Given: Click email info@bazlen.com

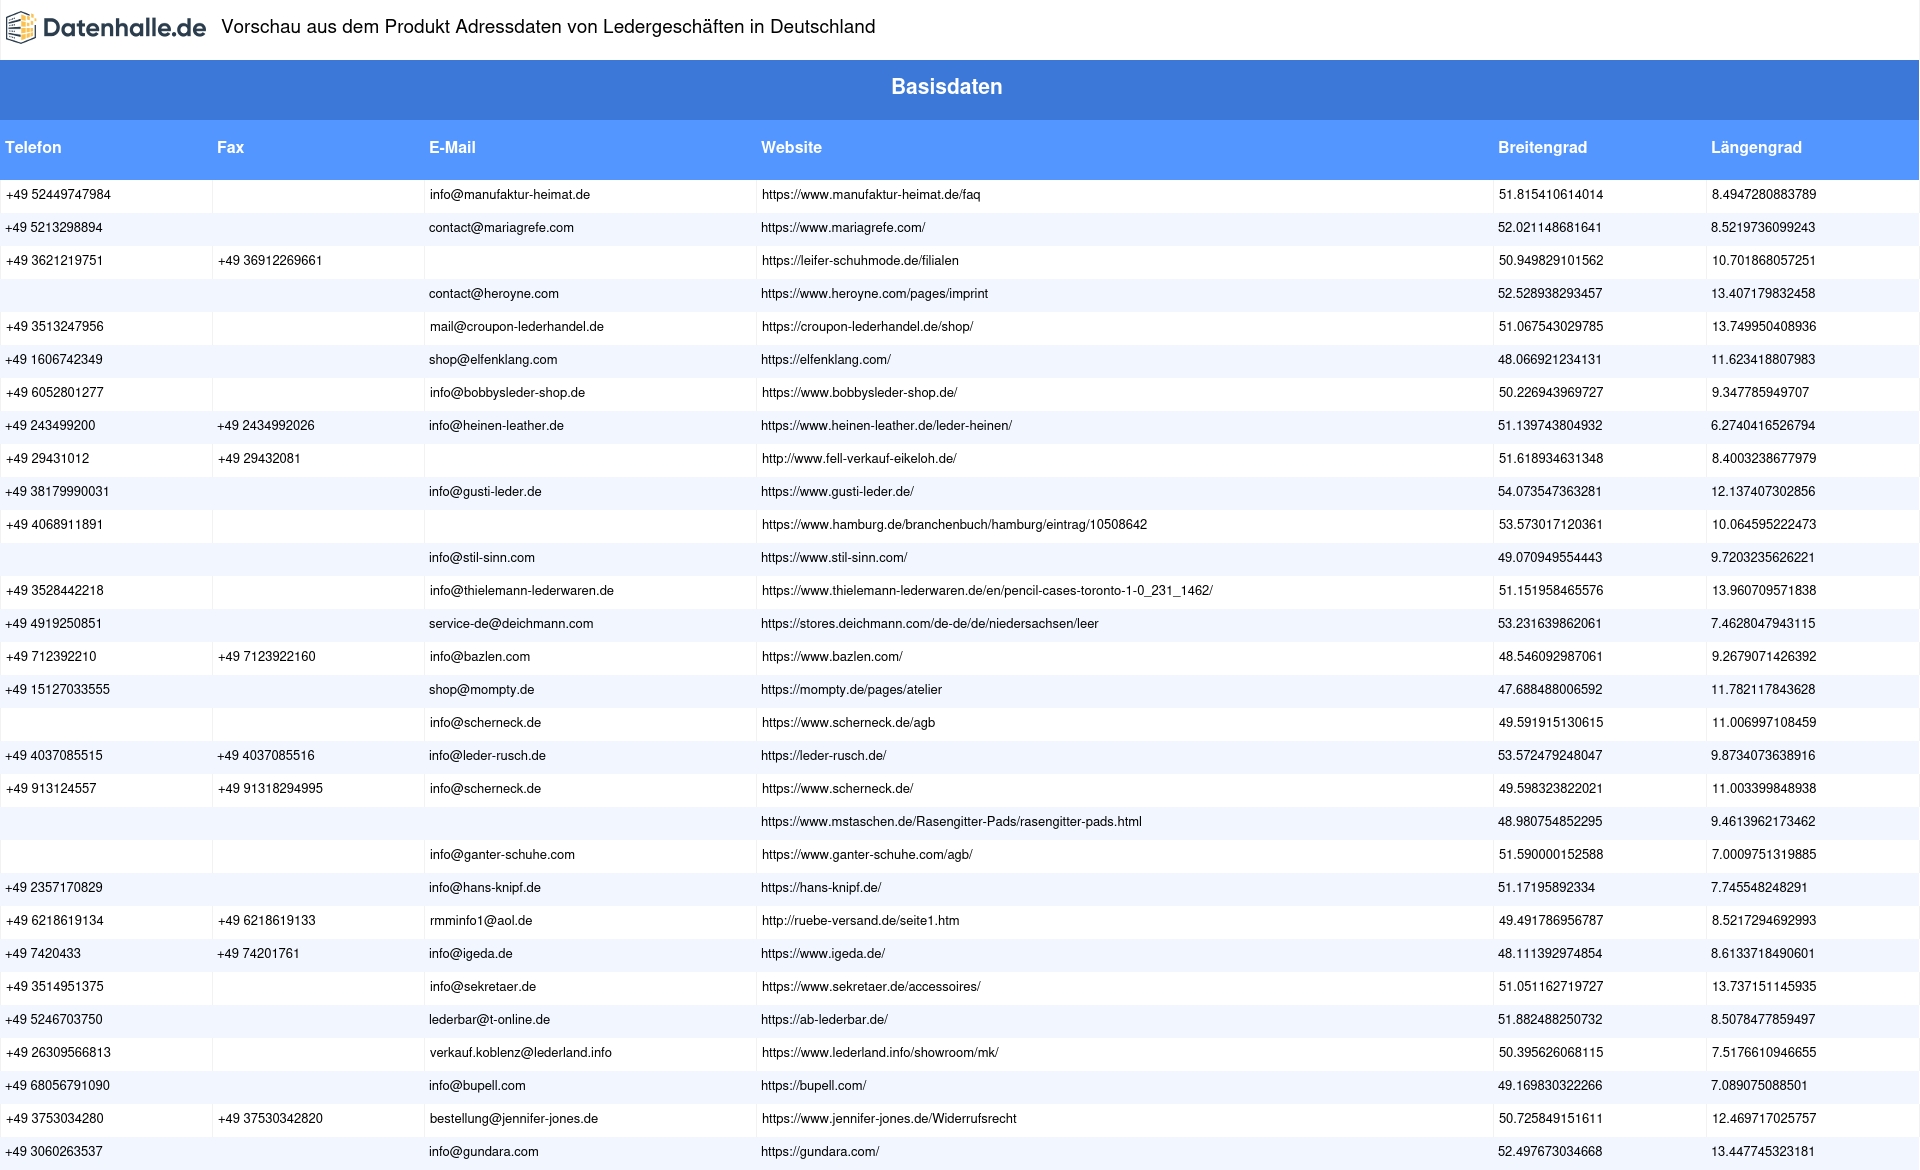Looking at the screenshot, I should (x=480, y=657).
